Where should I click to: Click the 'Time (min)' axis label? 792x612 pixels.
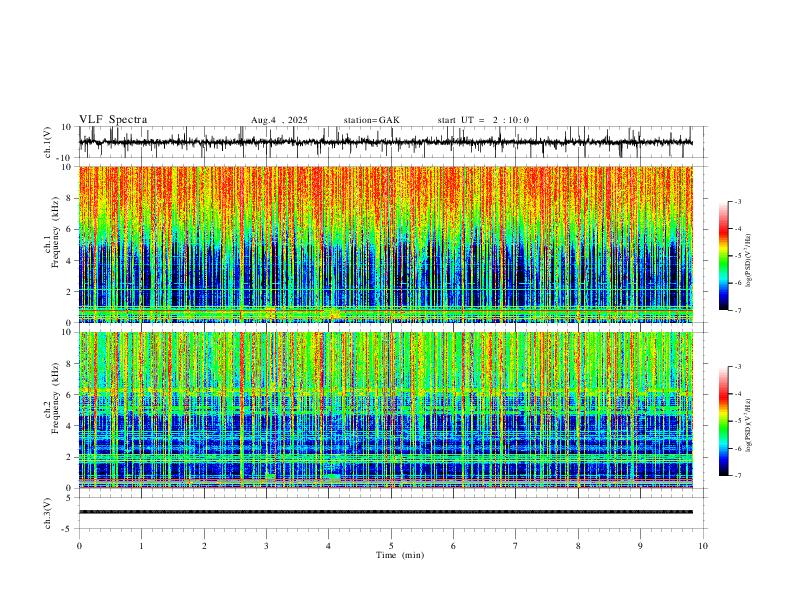pyautogui.click(x=400, y=555)
